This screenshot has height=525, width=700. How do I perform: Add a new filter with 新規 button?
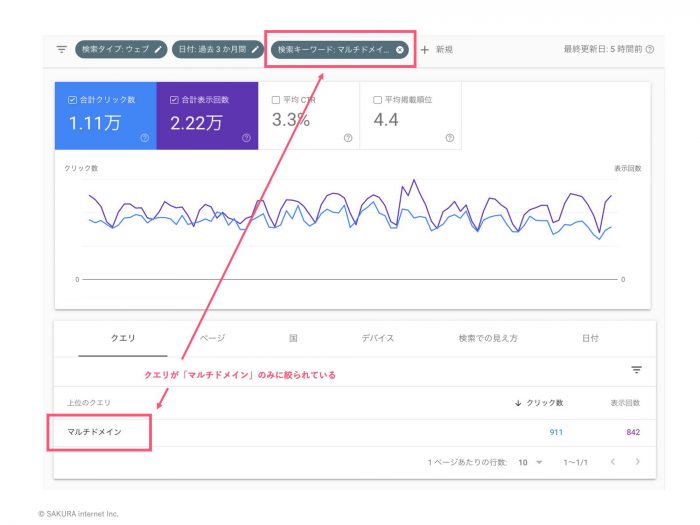tap(437, 50)
